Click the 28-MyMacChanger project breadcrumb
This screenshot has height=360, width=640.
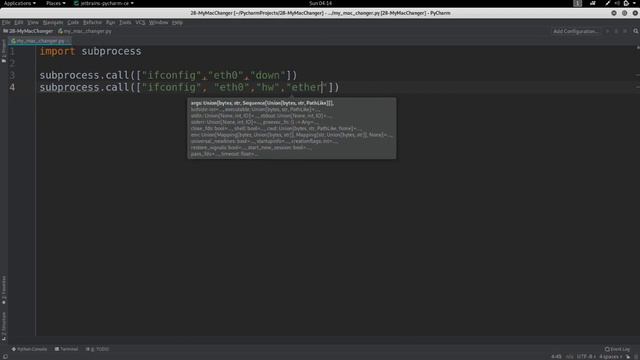pyautogui.click(x=28, y=31)
